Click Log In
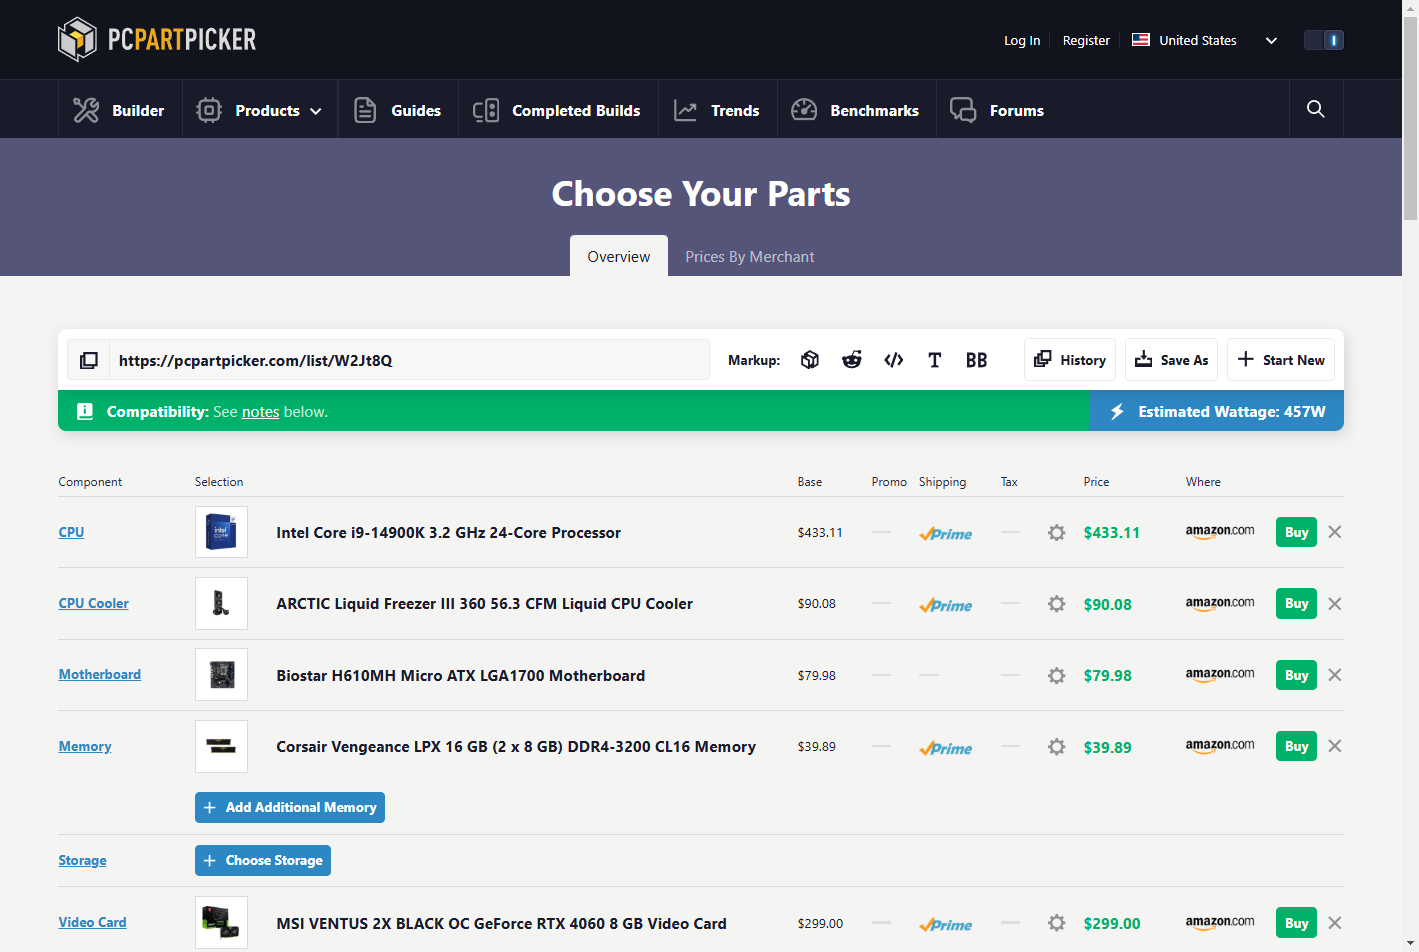This screenshot has height=952, width=1419. coord(1022,40)
